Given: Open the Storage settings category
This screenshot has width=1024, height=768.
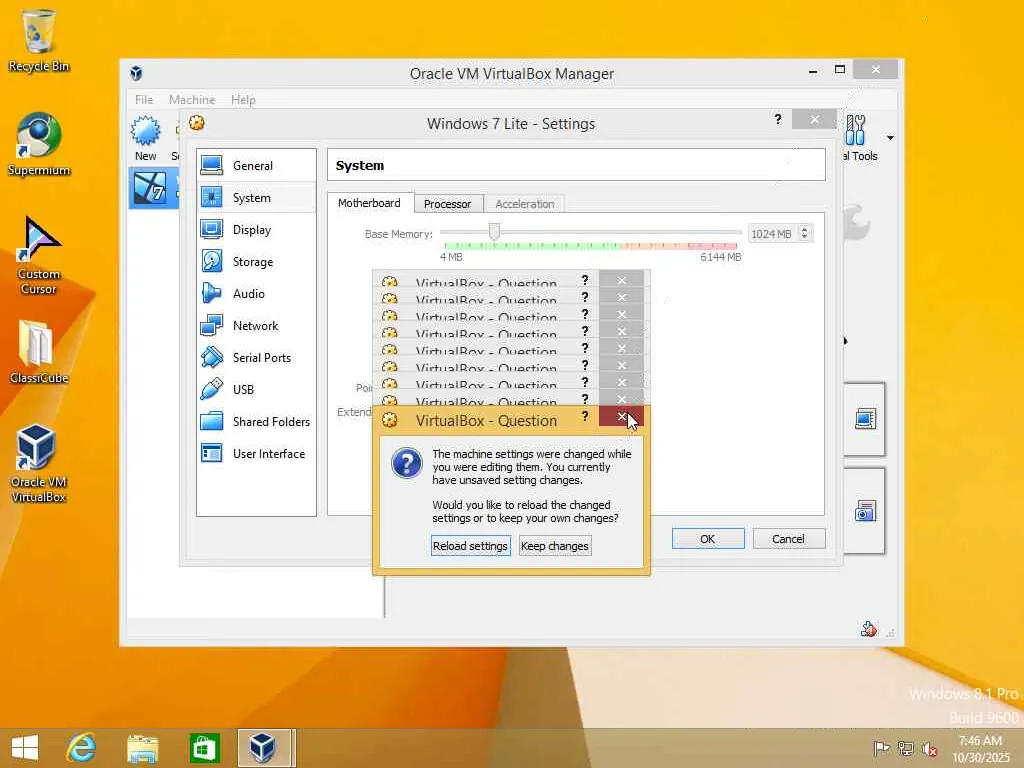Looking at the screenshot, I should pos(256,261).
